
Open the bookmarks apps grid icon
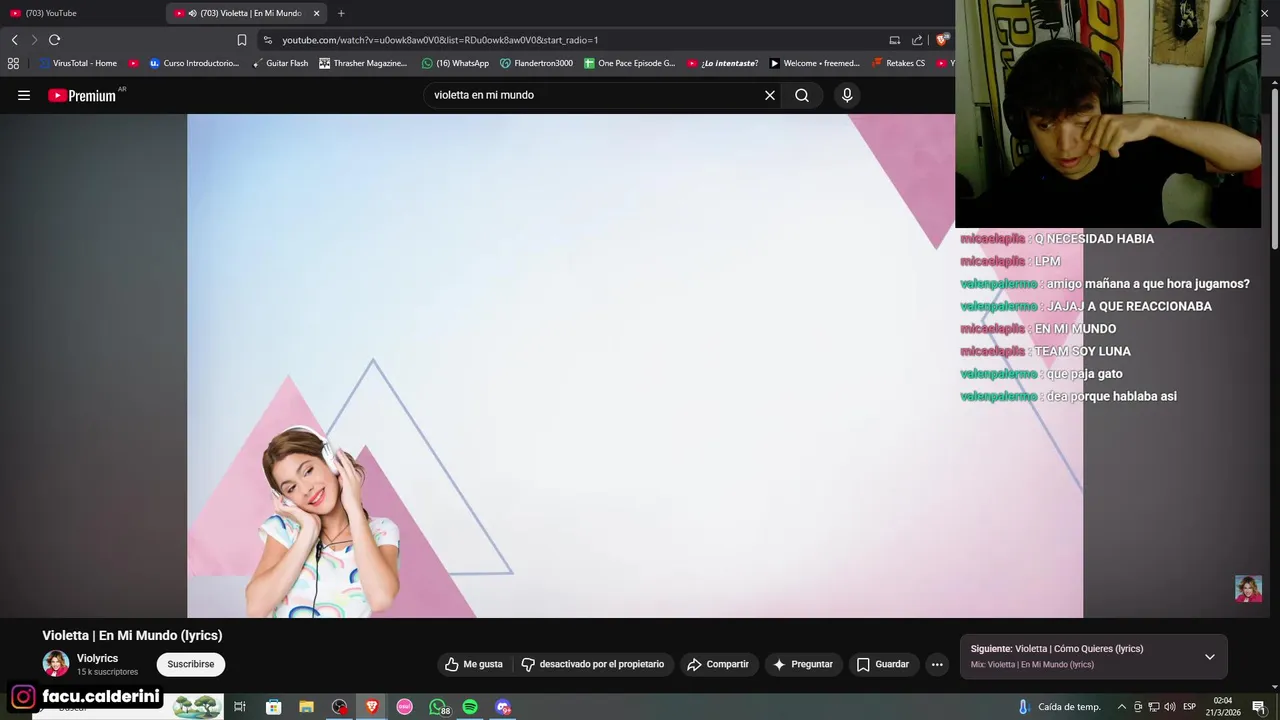pyautogui.click(x=13, y=63)
